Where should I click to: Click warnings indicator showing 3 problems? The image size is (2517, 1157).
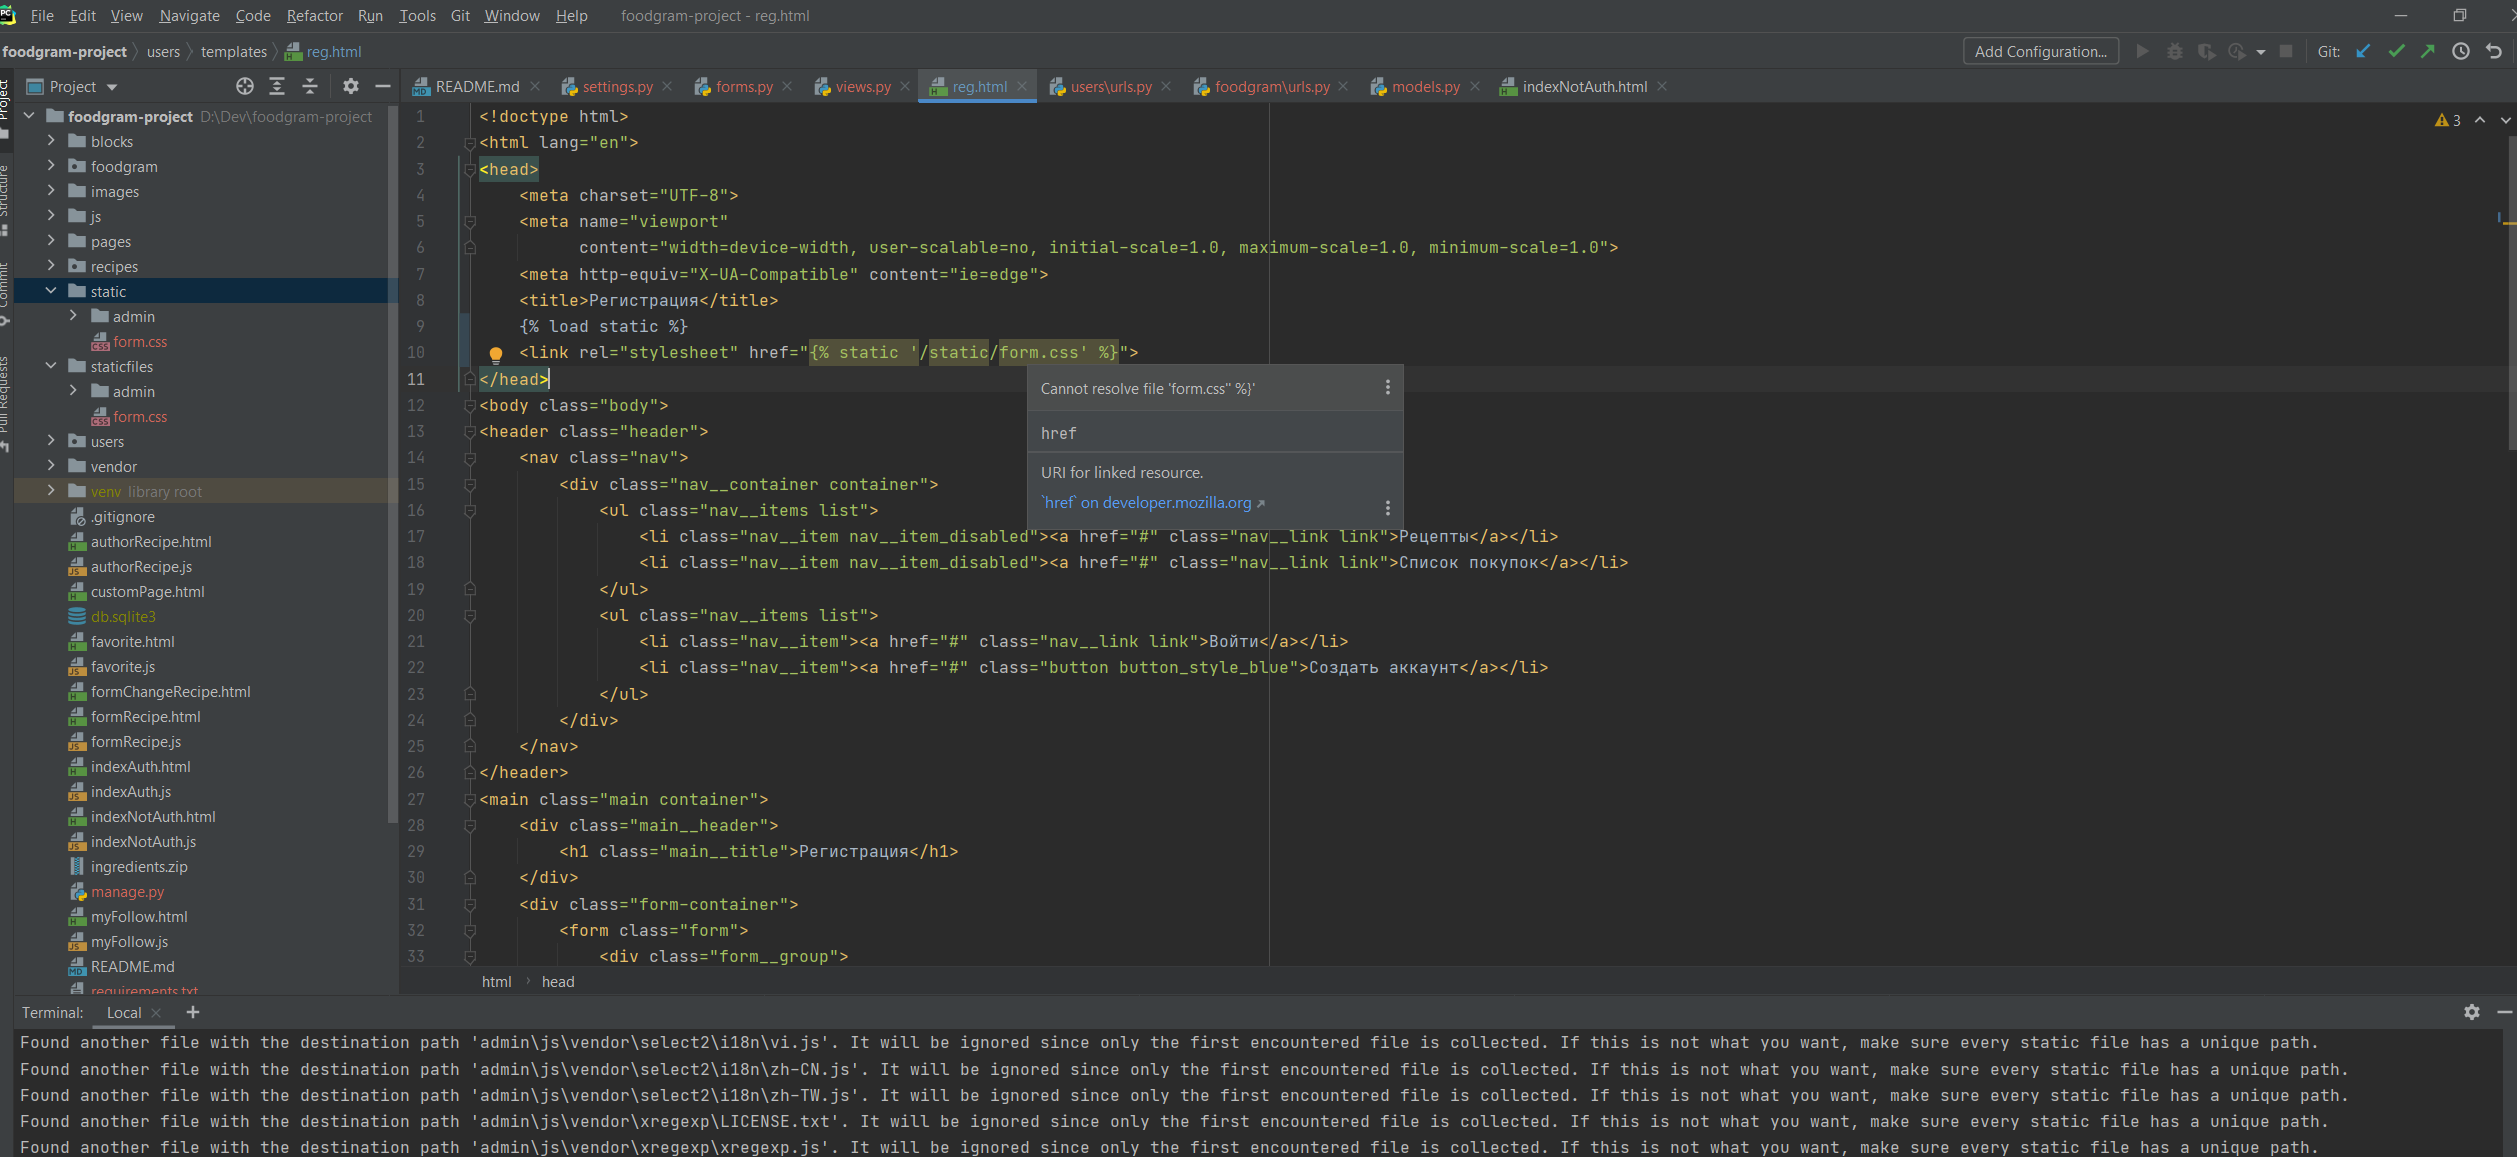tap(2448, 120)
